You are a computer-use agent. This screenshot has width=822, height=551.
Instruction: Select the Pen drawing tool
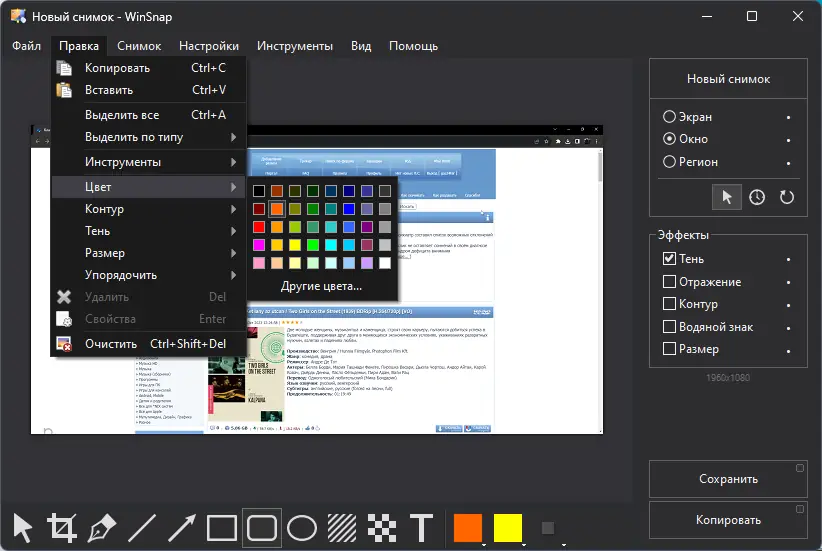[102, 527]
